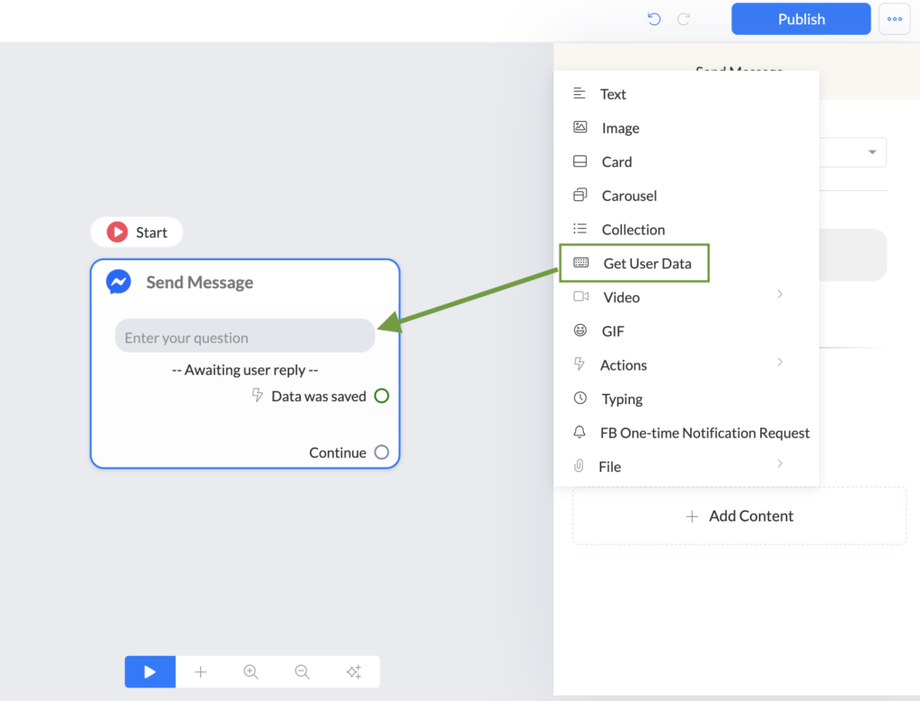Click the Enter your question field
The width and height of the screenshot is (920, 701).
(245, 336)
